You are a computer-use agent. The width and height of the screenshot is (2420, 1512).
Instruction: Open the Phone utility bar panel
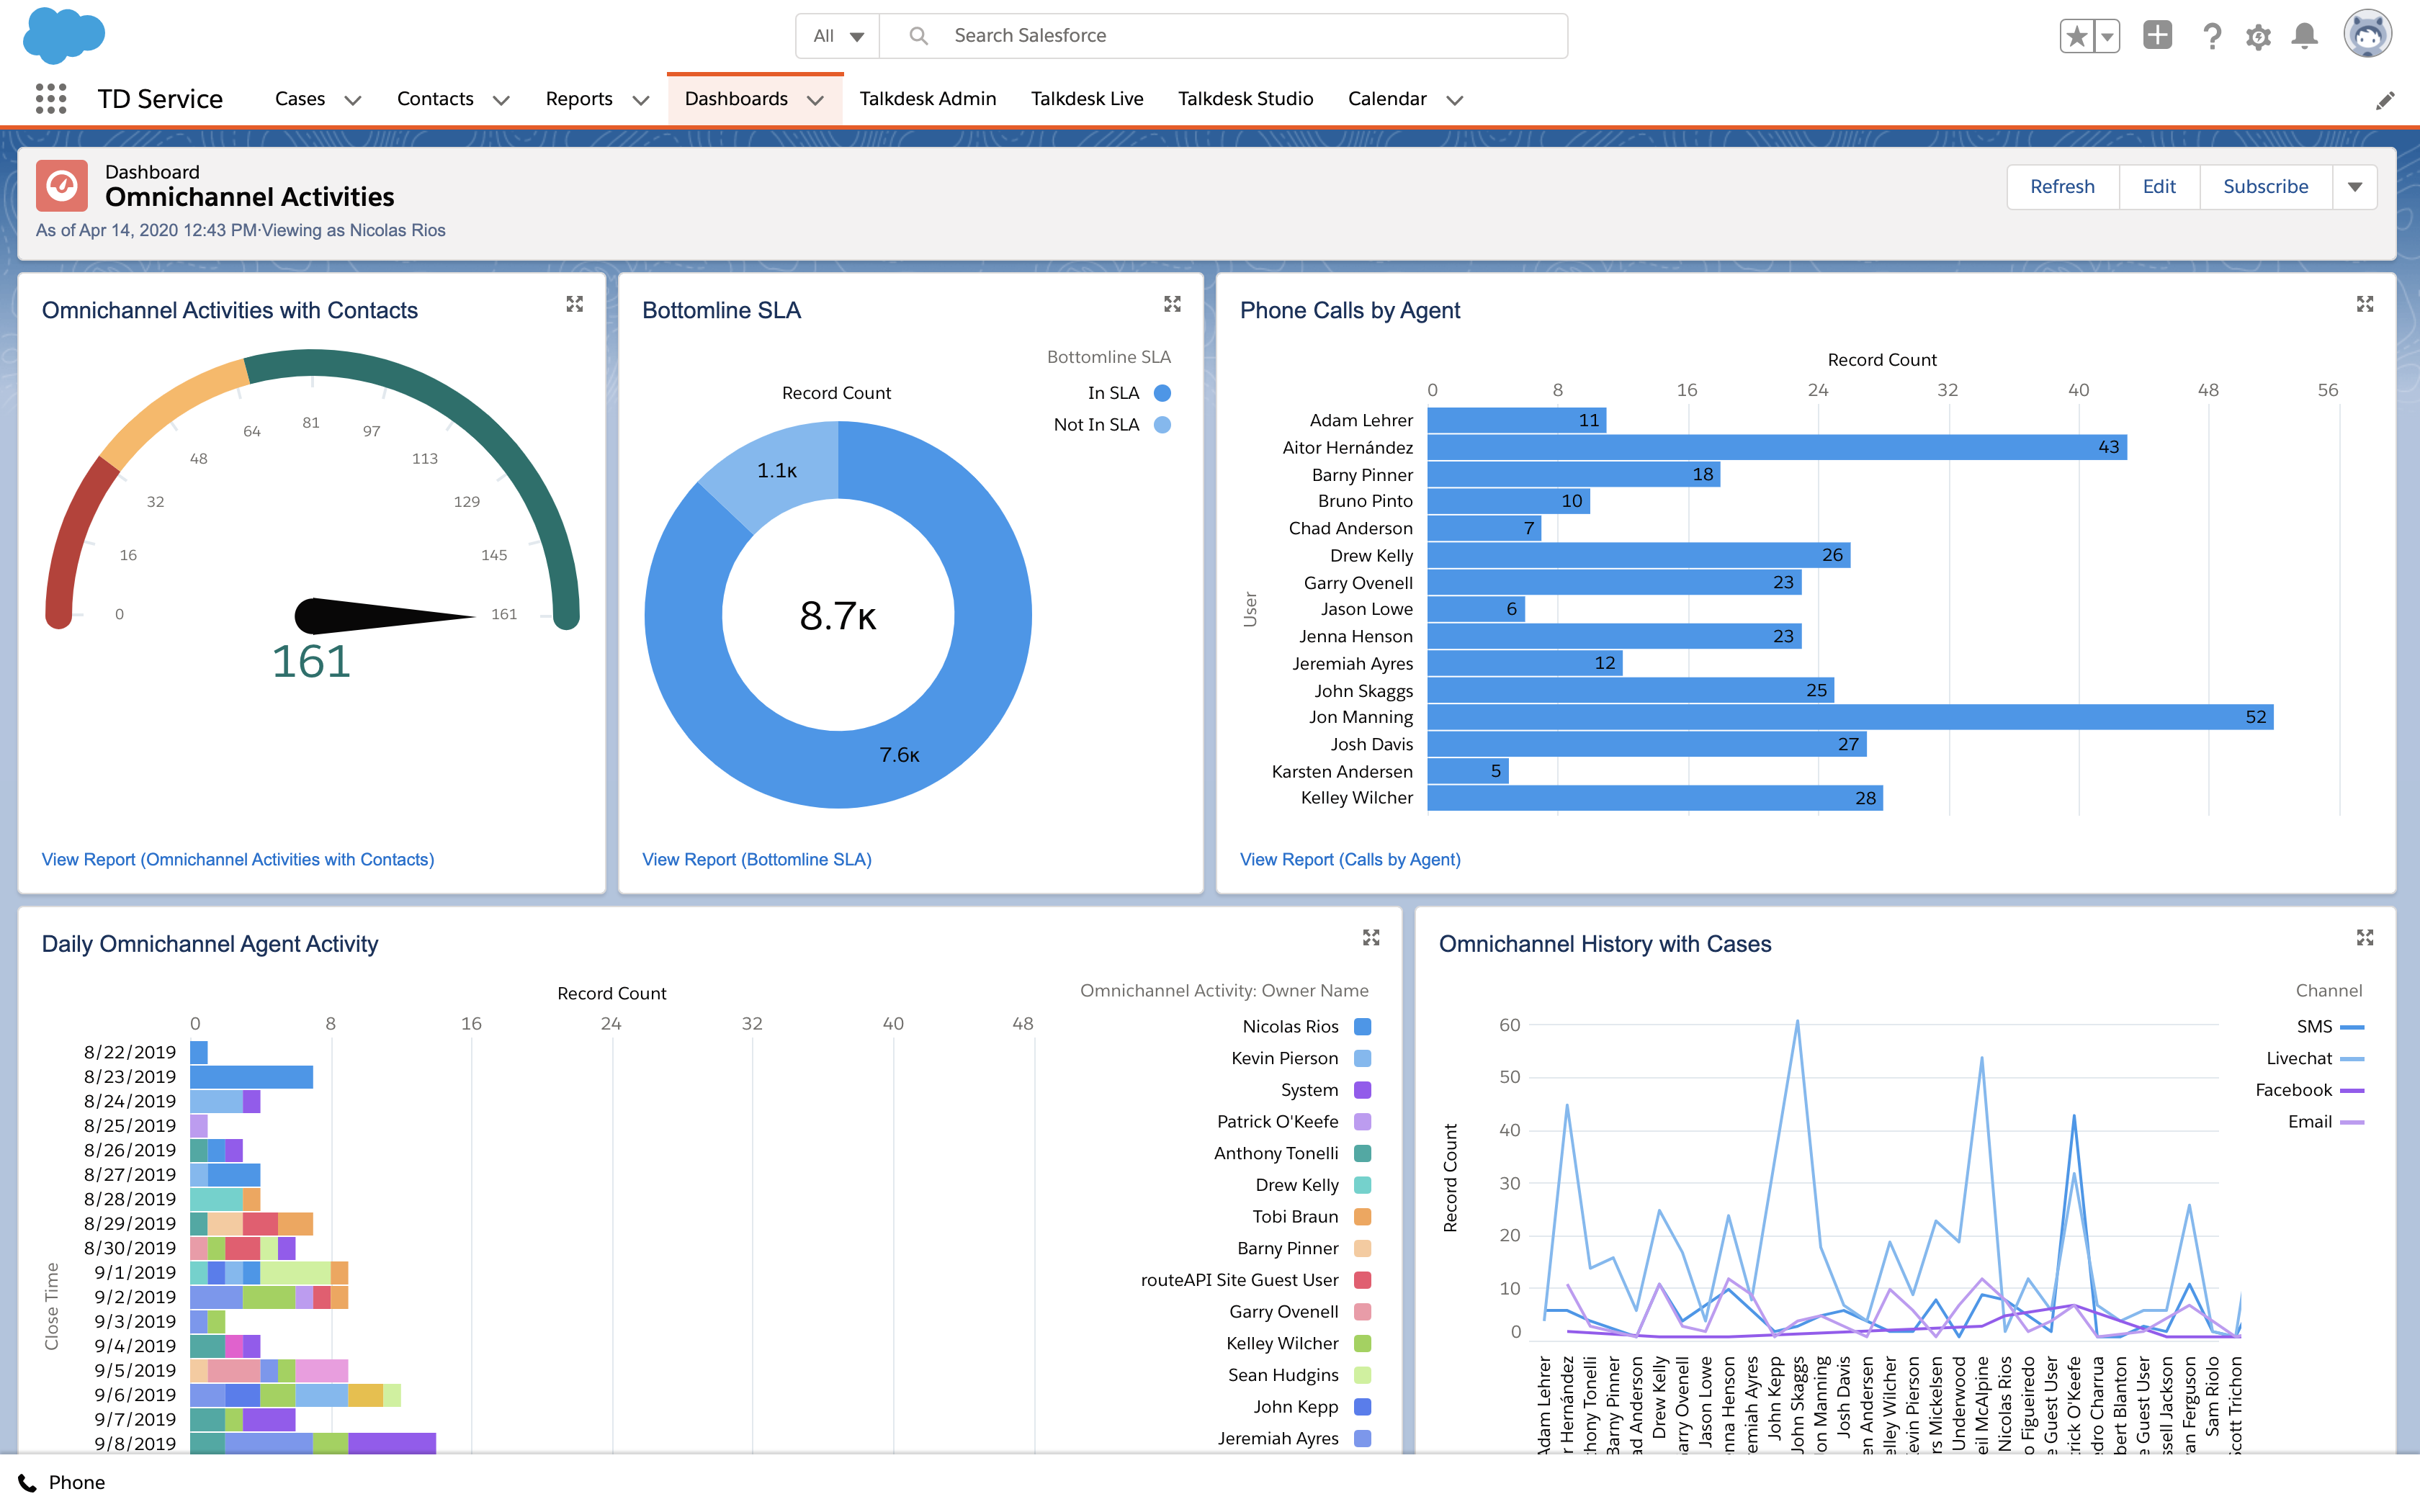tap(62, 1482)
